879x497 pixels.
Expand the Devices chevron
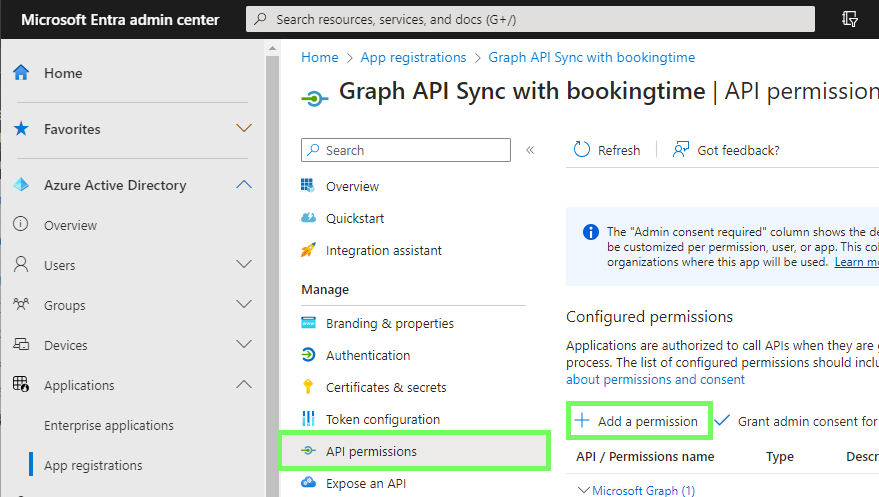[244, 344]
